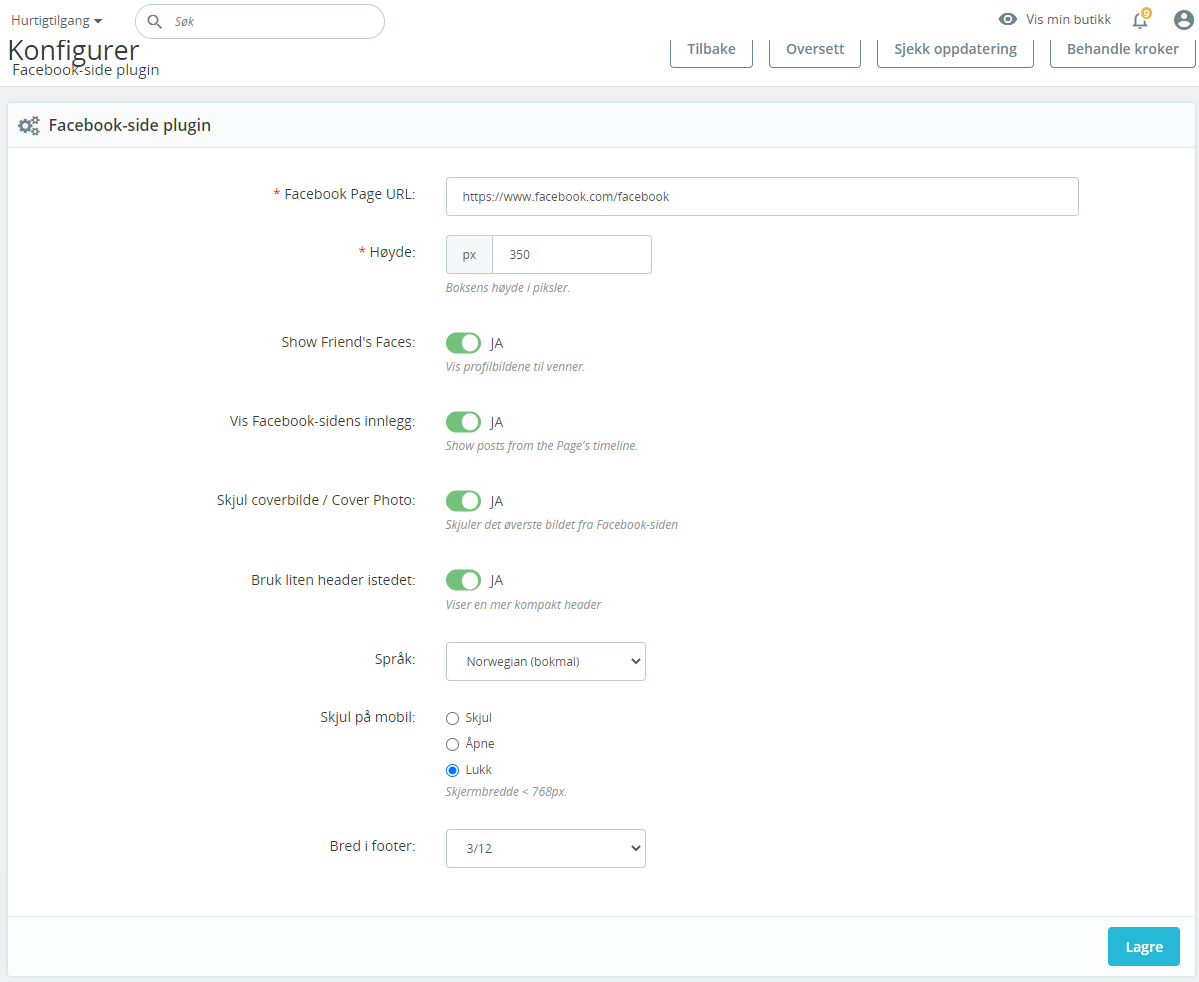Click 'Show posts from the Page's timeline.' hint

[541, 446]
